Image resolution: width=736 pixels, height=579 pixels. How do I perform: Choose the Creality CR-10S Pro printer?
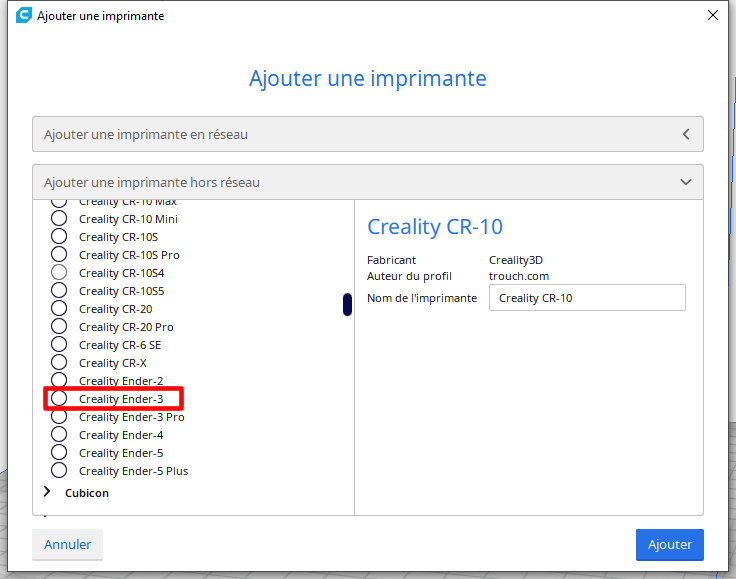coord(59,254)
